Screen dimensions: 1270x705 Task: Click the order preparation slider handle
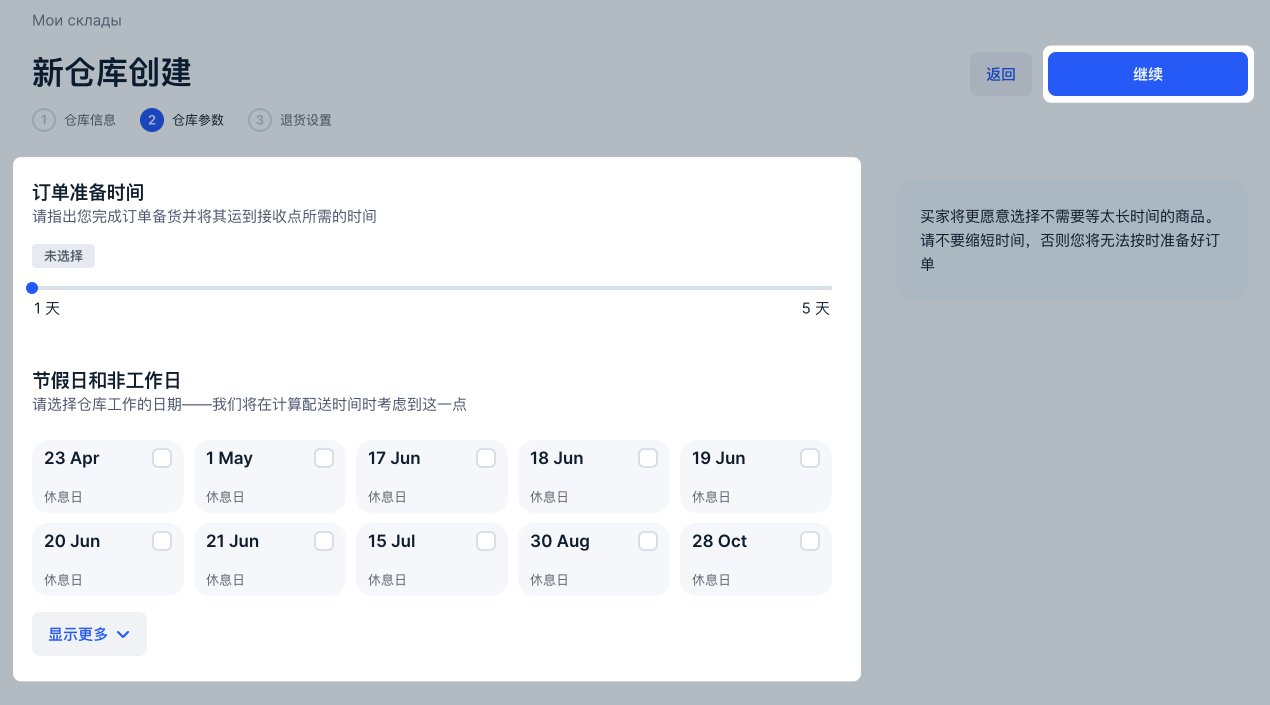tap(32, 288)
